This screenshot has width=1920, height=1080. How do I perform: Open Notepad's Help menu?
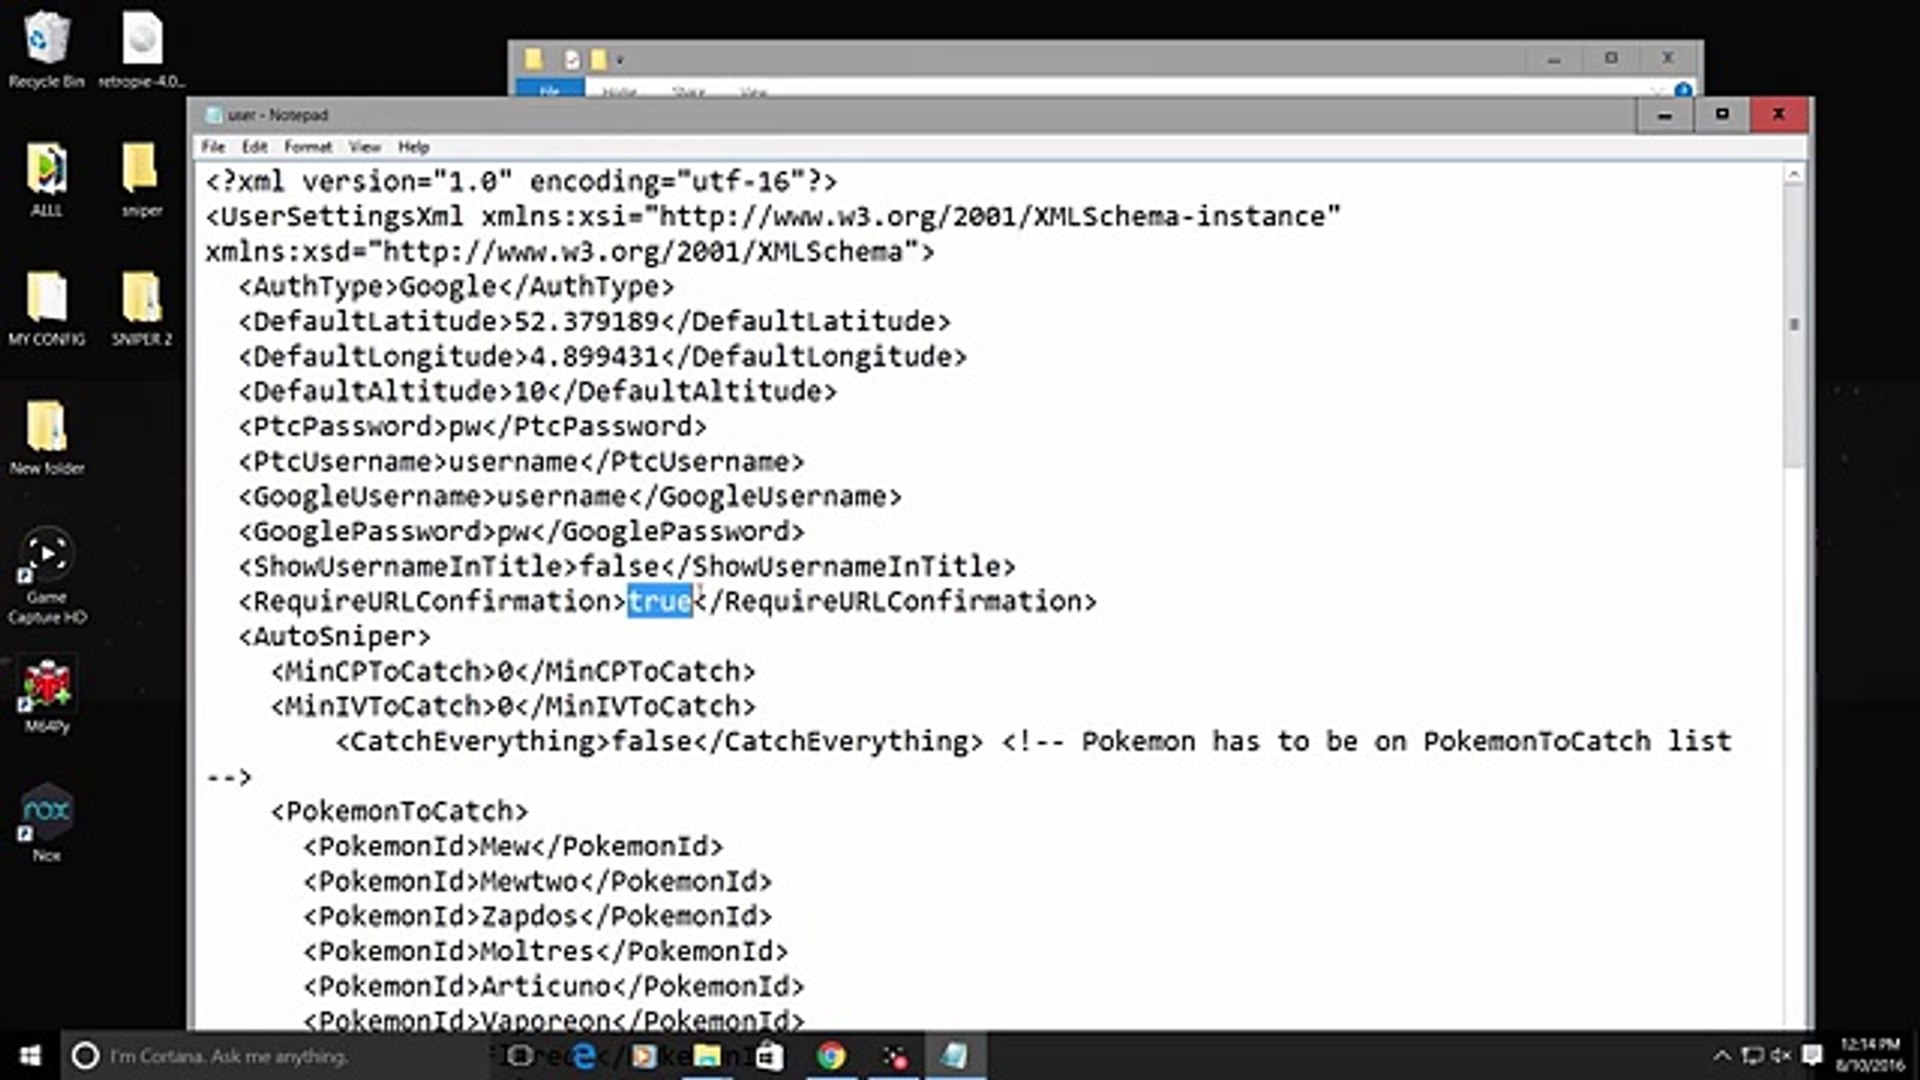tap(413, 147)
